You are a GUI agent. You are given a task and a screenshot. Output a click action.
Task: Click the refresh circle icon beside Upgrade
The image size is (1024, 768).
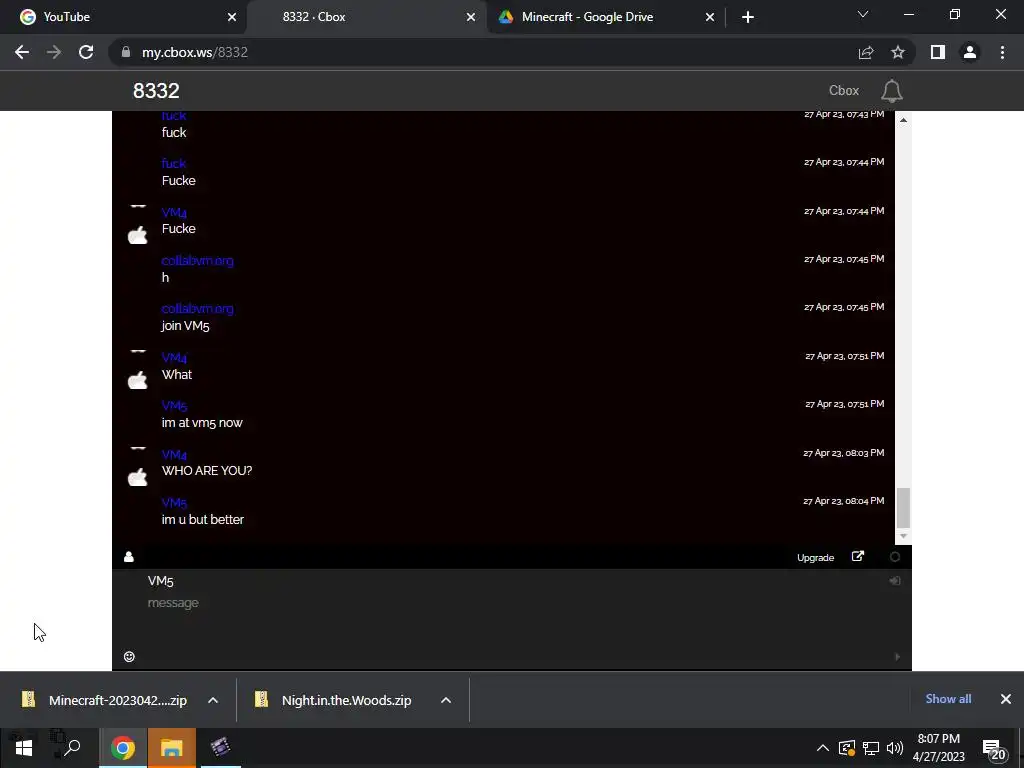tap(895, 557)
